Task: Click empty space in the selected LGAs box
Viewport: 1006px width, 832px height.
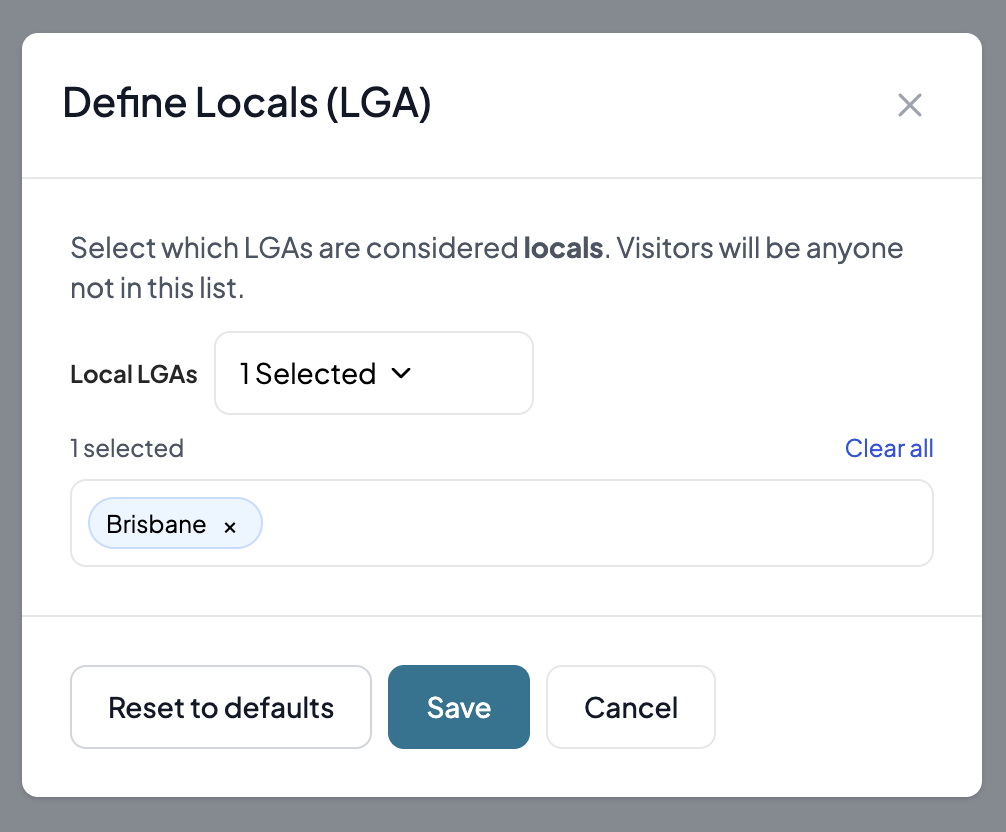Action: click(600, 523)
